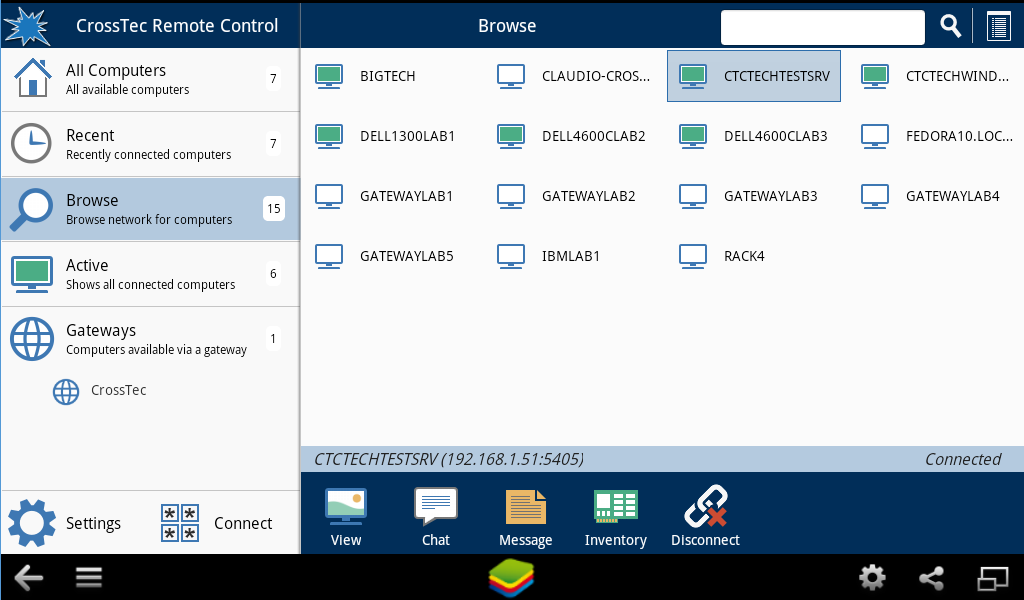Click the Browse count badge 15
The width and height of the screenshot is (1024, 600).
click(274, 209)
